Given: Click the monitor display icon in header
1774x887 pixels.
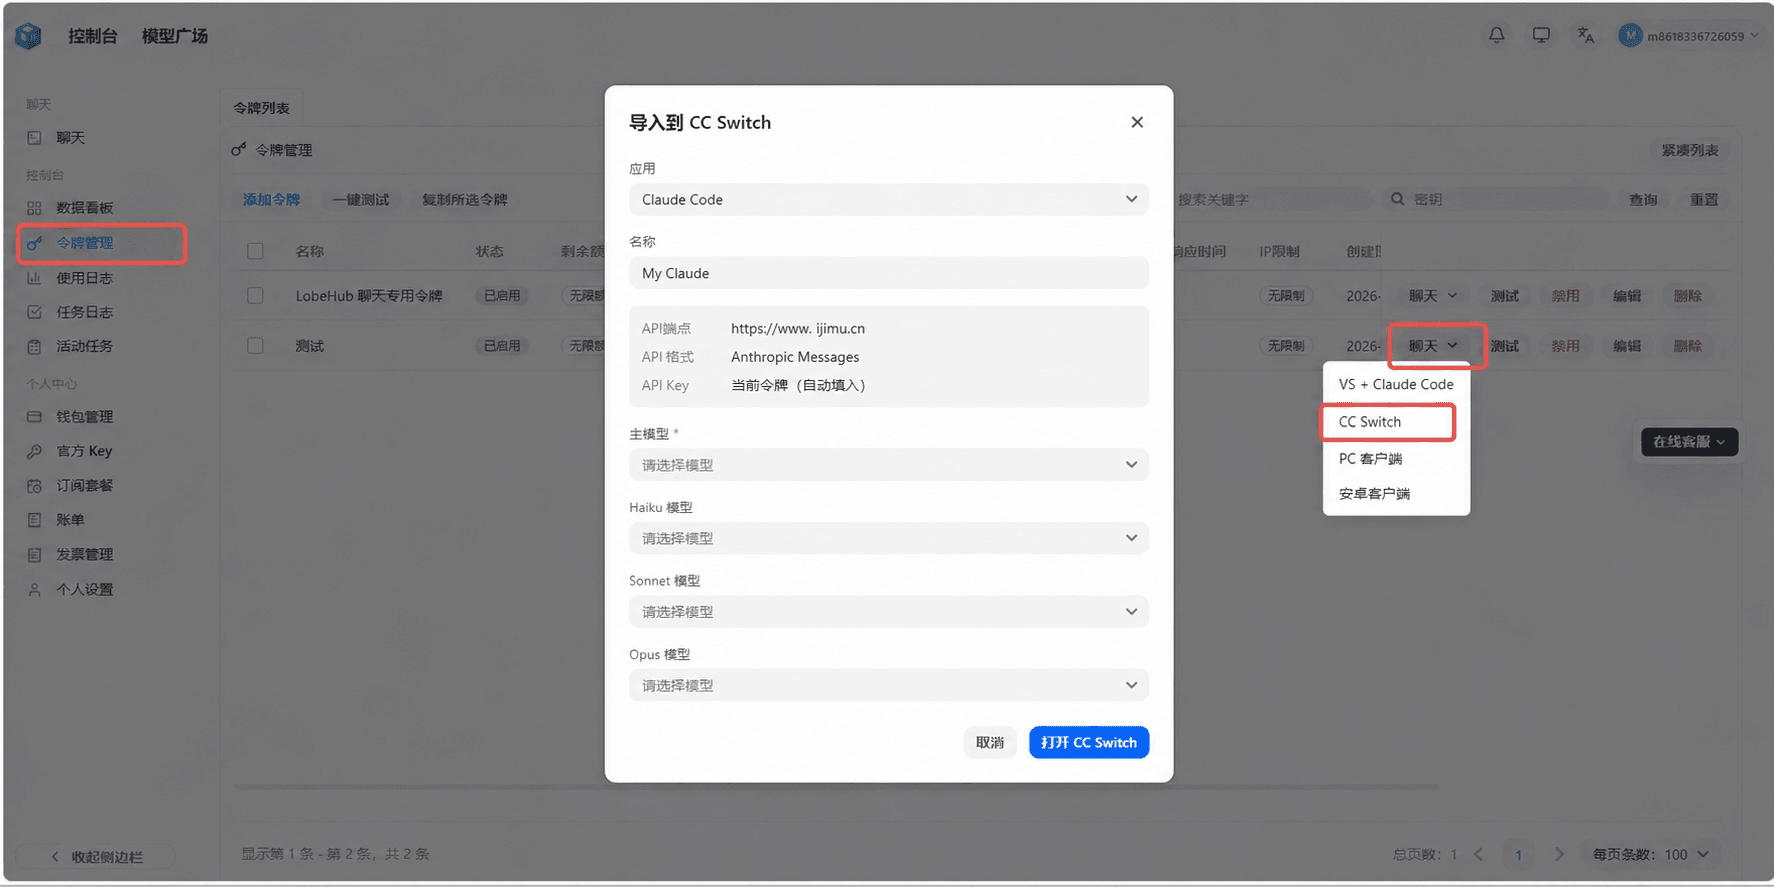Looking at the screenshot, I should [x=1541, y=35].
